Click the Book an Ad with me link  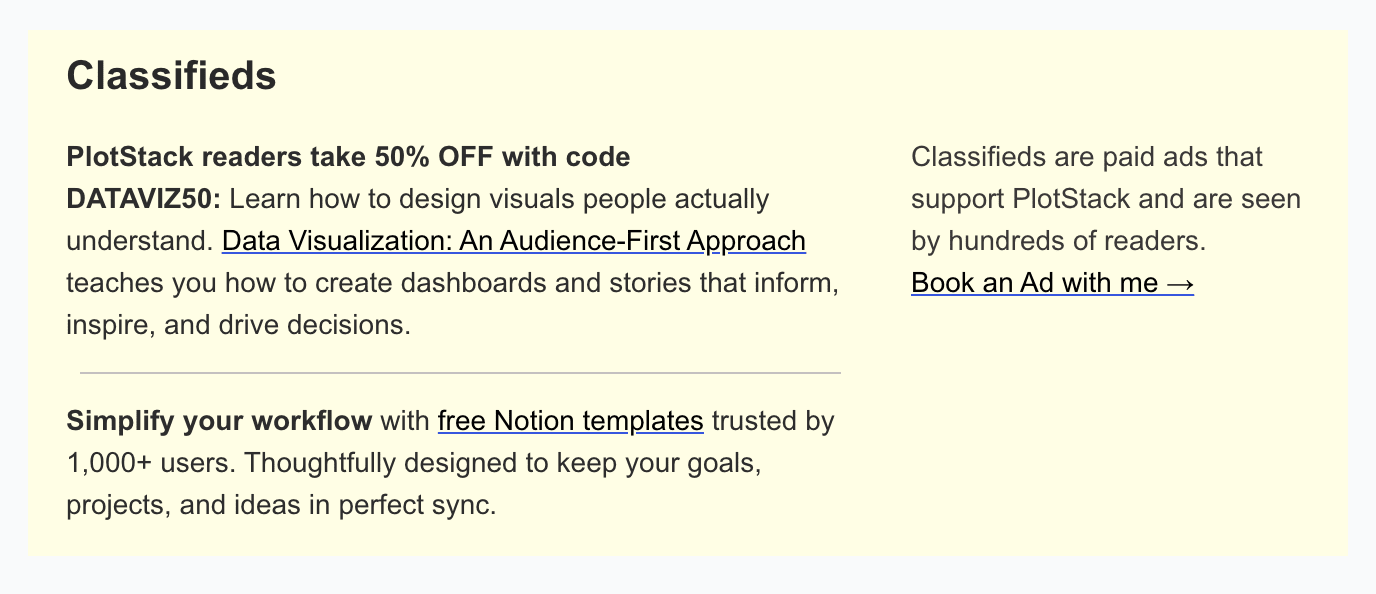tap(1053, 283)
